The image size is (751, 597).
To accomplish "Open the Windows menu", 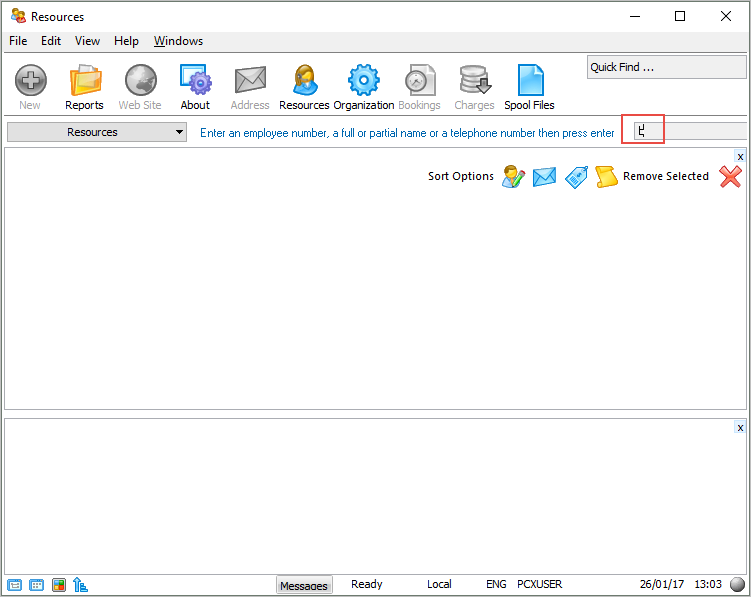I will point(178,41).
